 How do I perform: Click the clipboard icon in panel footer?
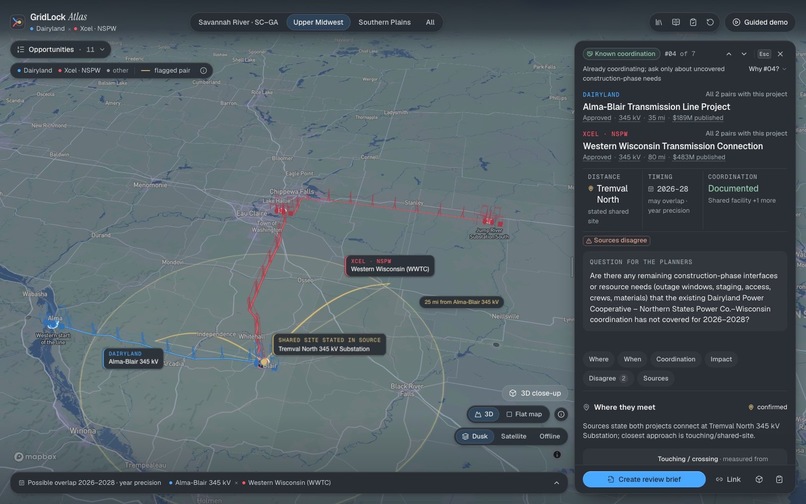click(779, 479)
